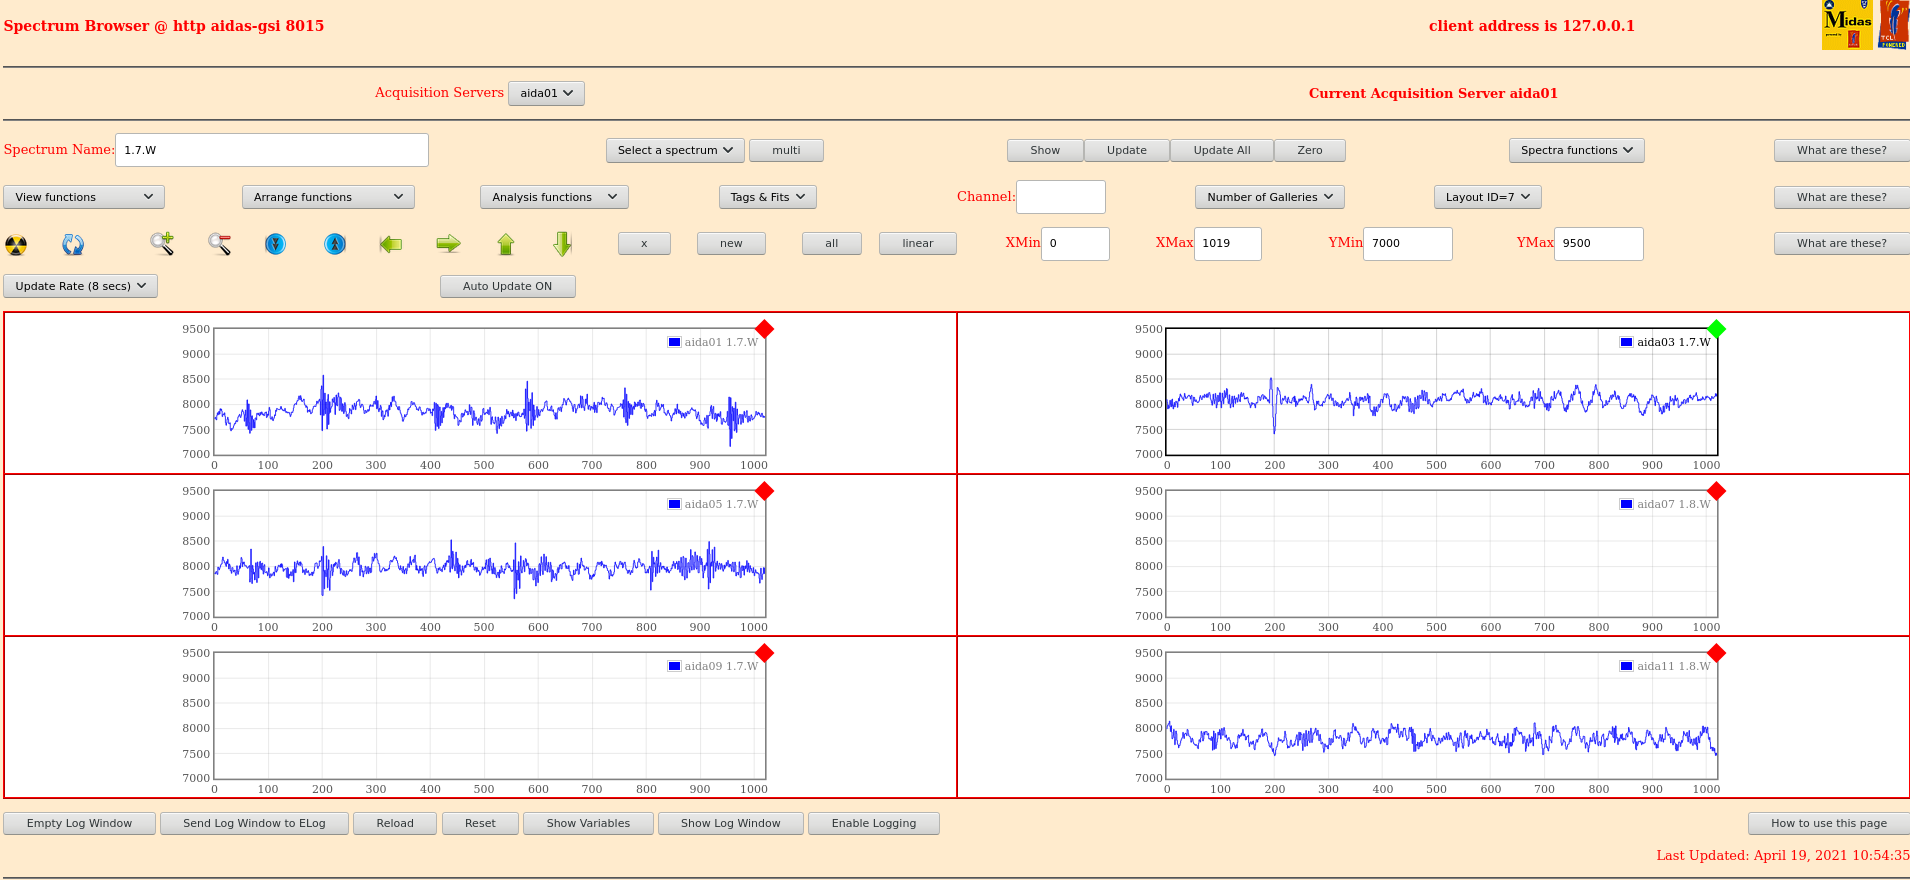Image resolution: width=1910 pixels, height=880 pixels.
Task: Shift spectrum with the green right arrow
Action: (x=449, y=244)
